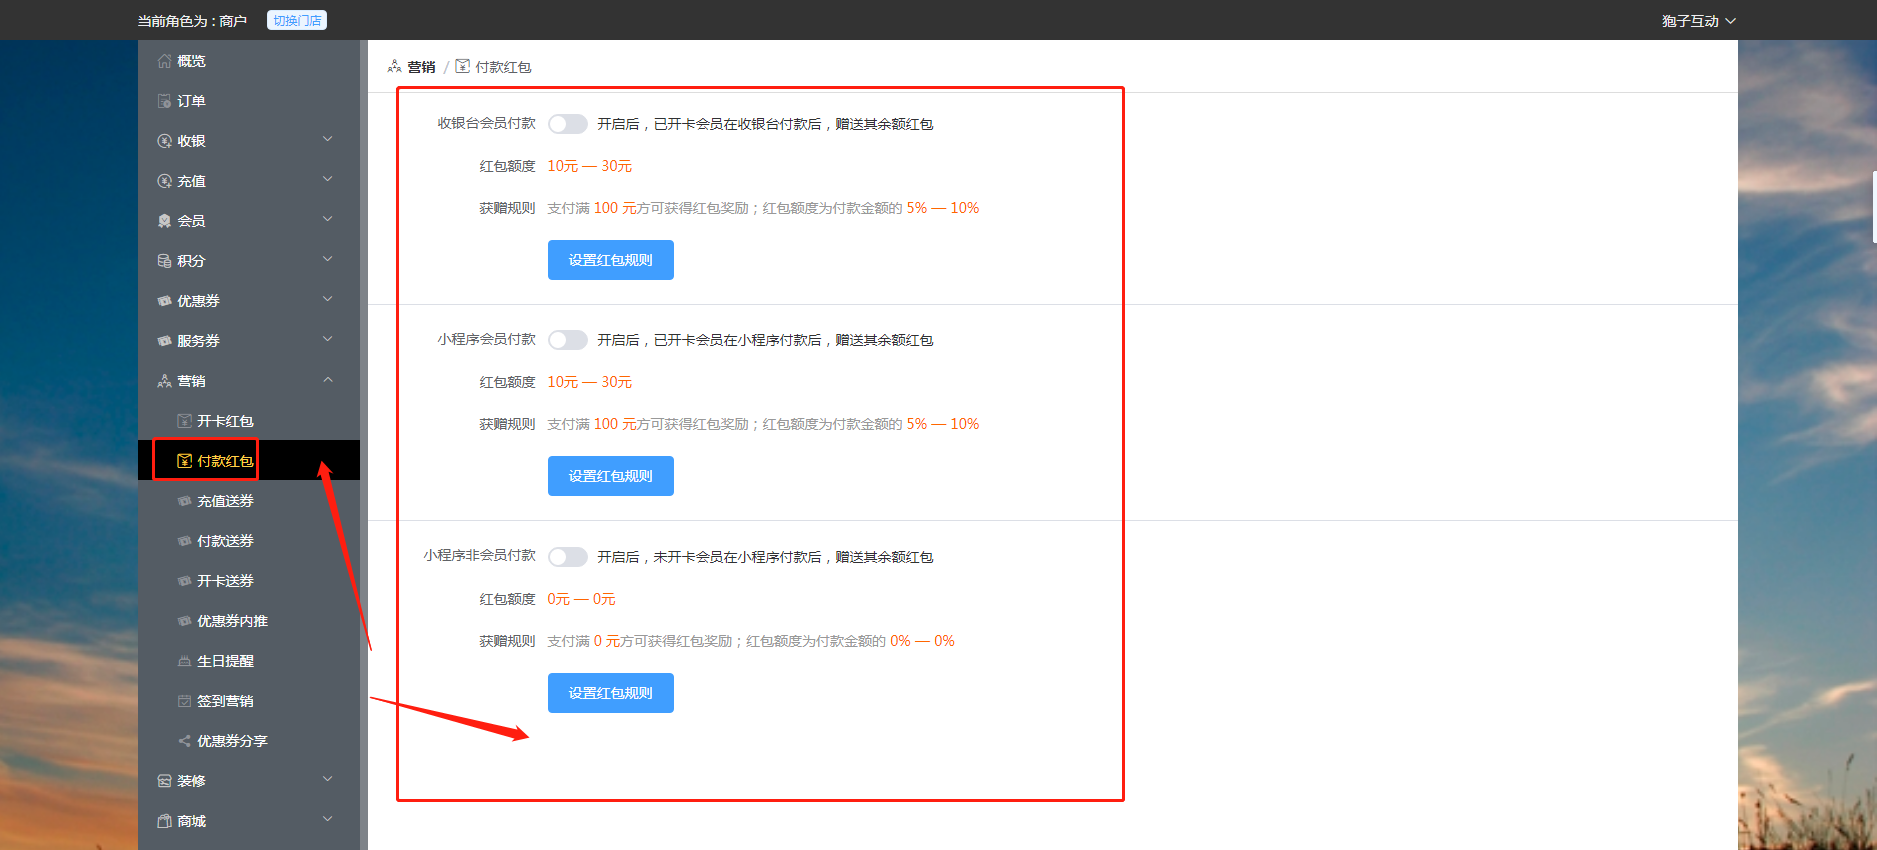Click the 付款红包 breadcrumb text
Image resolution: width=1877 pixels, height=850 pixels.
pos(503,67)
